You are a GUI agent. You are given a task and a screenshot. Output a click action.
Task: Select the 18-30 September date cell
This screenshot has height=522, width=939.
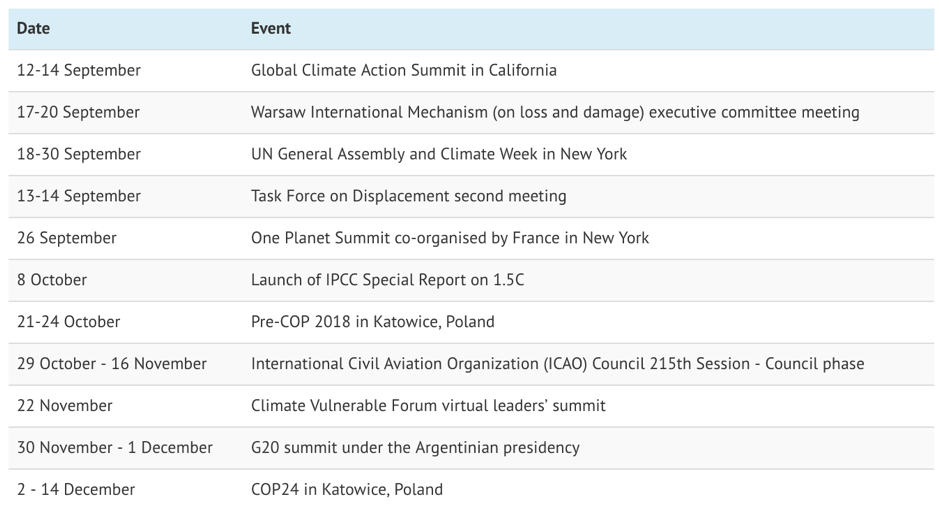pos(79,154)
